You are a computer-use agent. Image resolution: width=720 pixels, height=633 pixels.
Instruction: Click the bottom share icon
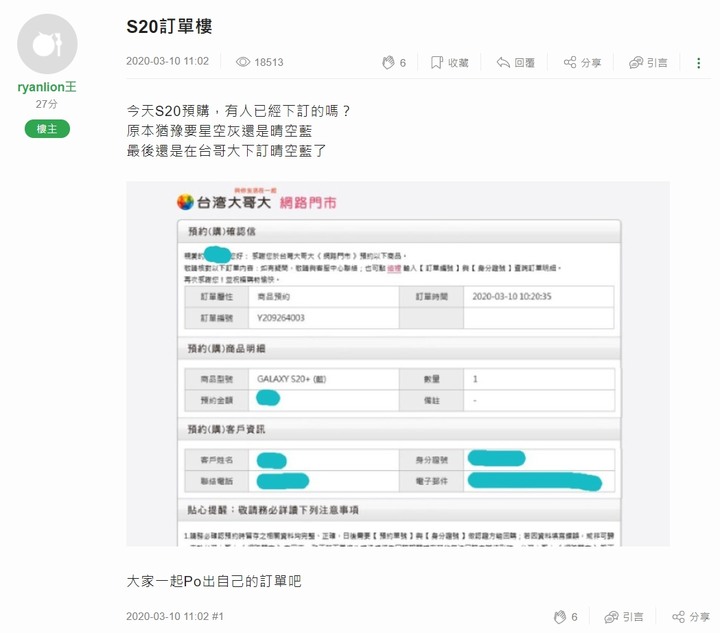679,617
